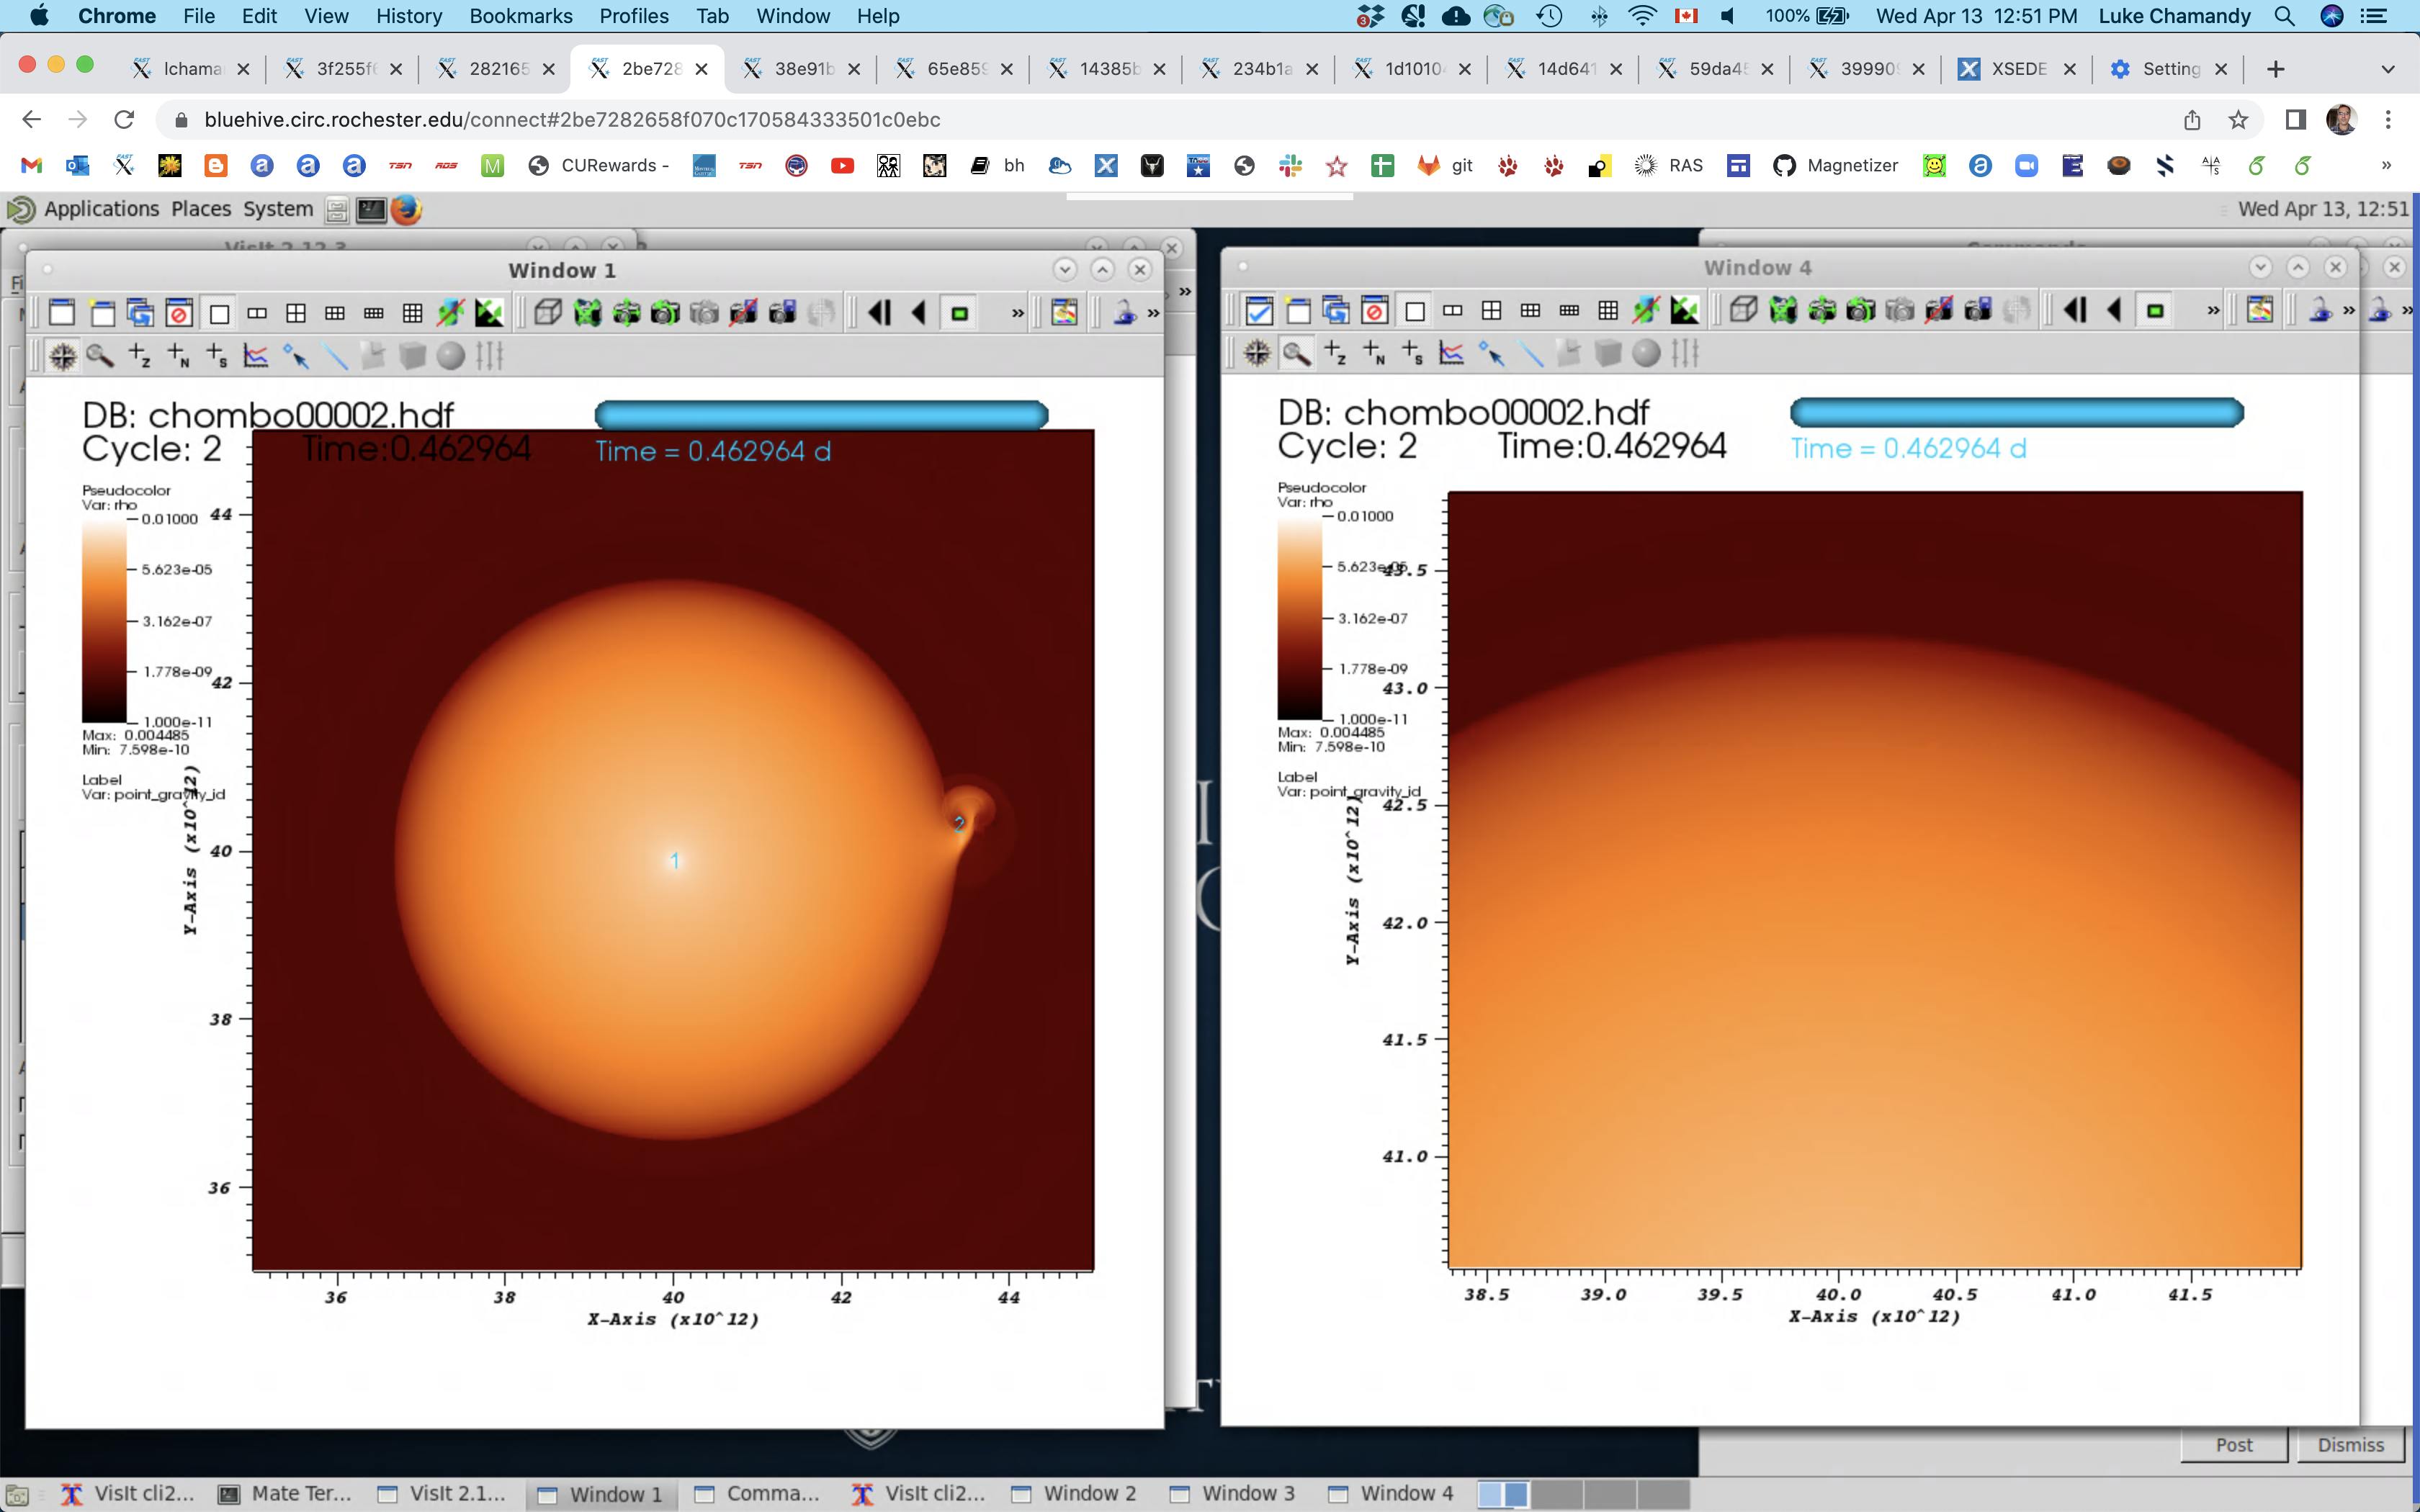Toggle Zoom mode in Window 1

pos(100,355)
